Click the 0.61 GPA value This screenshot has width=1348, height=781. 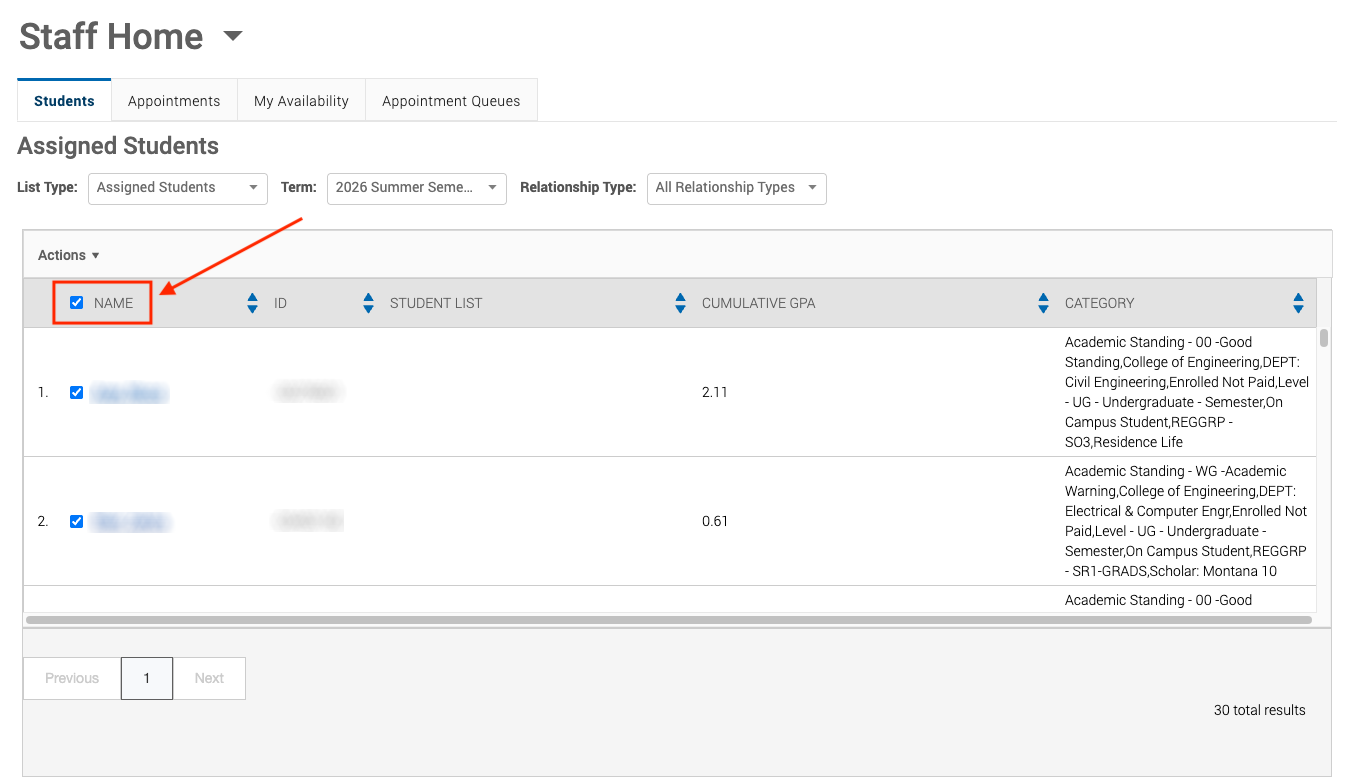(x=715, y=522)
